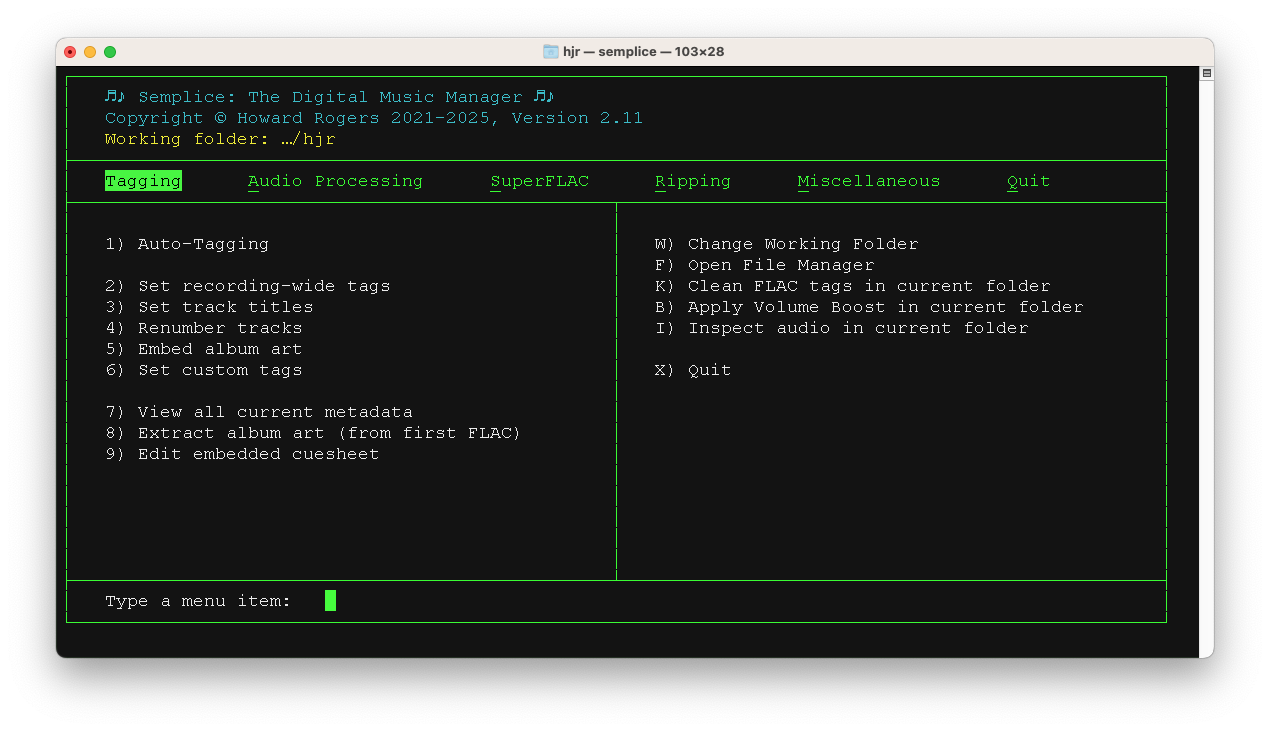Open the Miscellaneous menu
Viewport: 1270px width, 732px height.
[x=868, y=181]
